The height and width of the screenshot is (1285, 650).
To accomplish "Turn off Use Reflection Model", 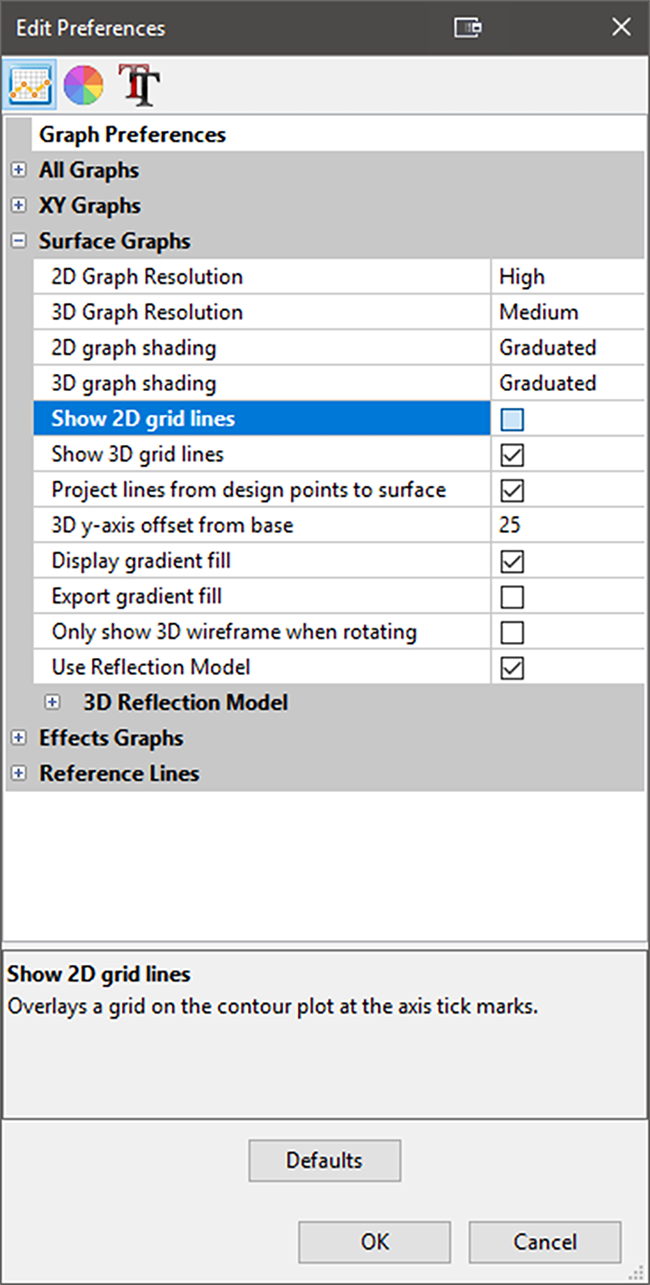I will [513, 668].
